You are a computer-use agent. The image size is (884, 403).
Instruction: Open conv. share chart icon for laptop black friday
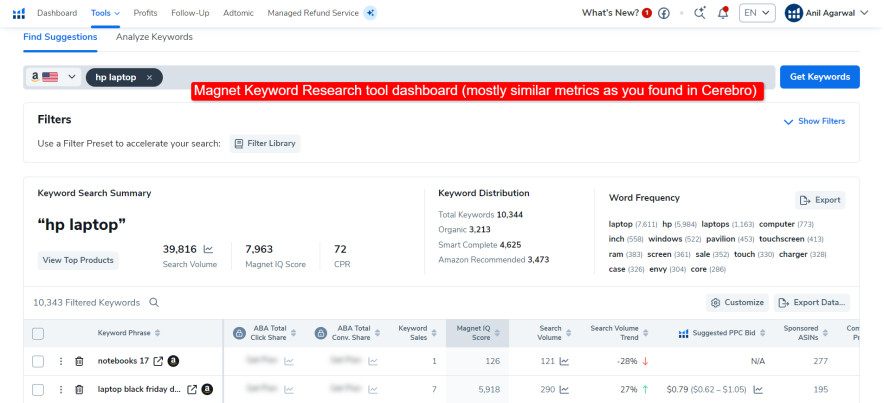[x=373, y=389]
